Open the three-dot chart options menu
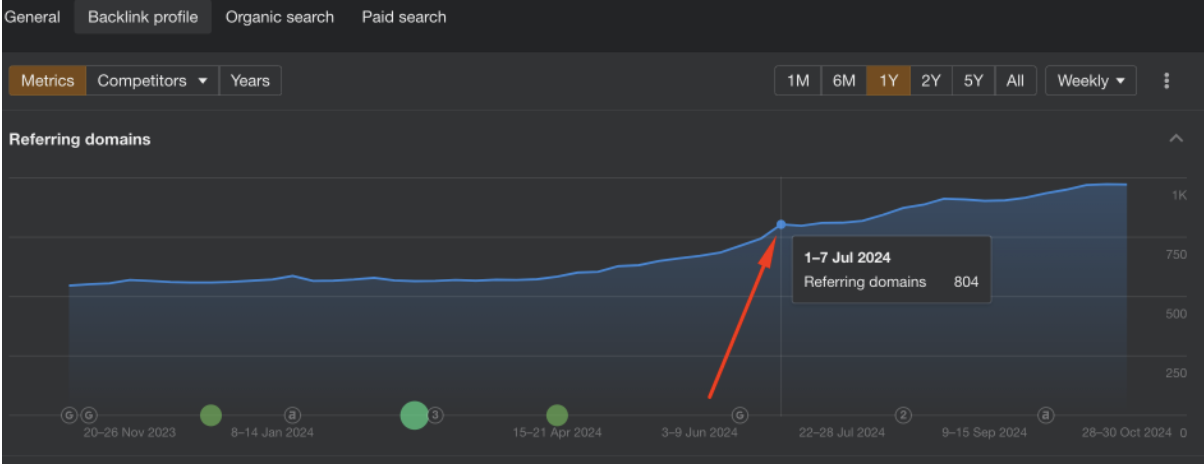 (x=1166, y=81)
